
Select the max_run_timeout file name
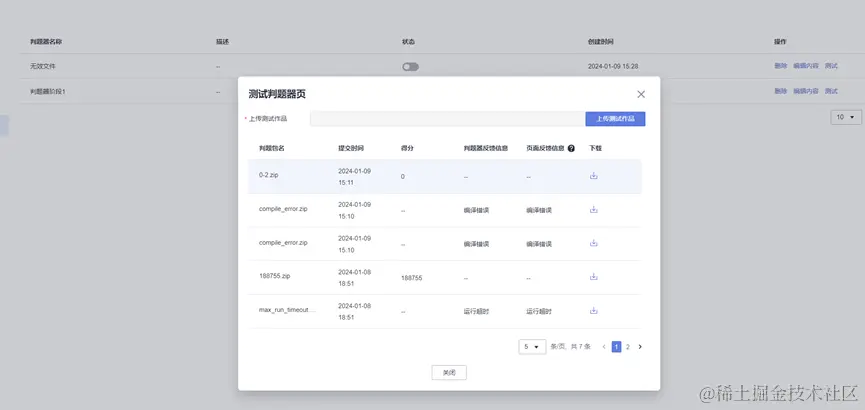(287, 310)
